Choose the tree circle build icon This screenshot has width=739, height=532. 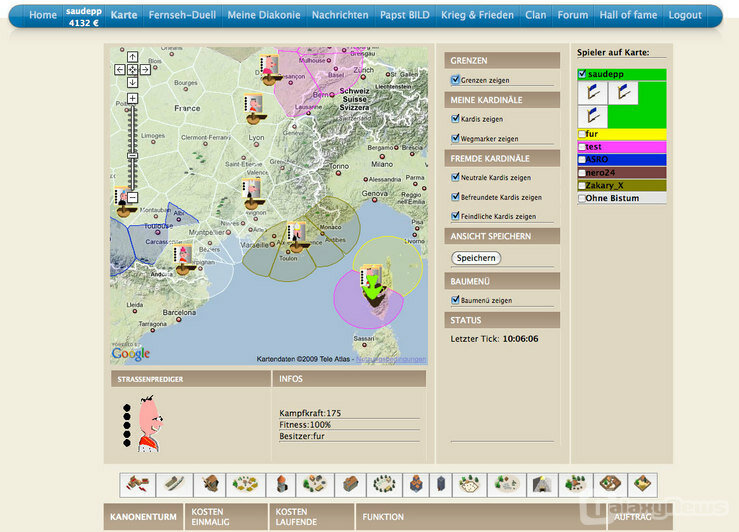[384, 485]
